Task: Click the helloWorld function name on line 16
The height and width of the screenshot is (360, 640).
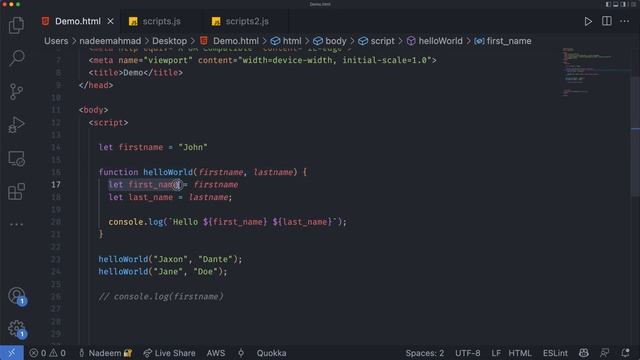Action: click(x=168, y=172)
